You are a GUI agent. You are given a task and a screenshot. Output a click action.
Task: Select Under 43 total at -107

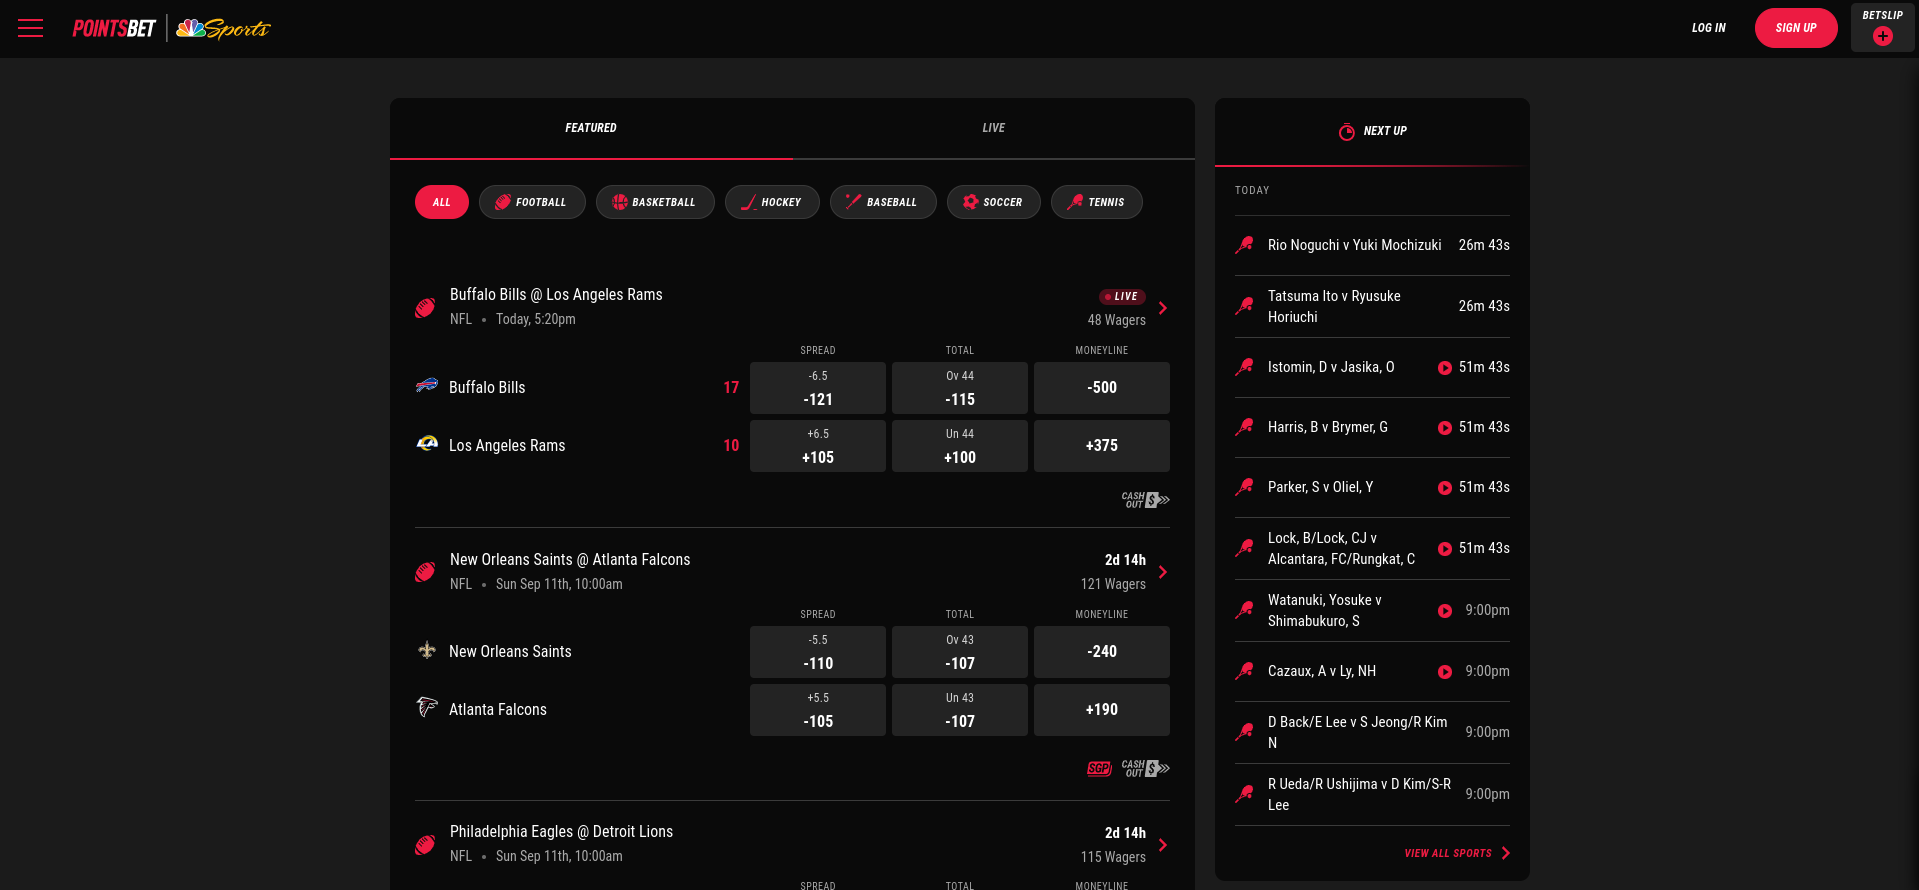click(x=960, y=710)
